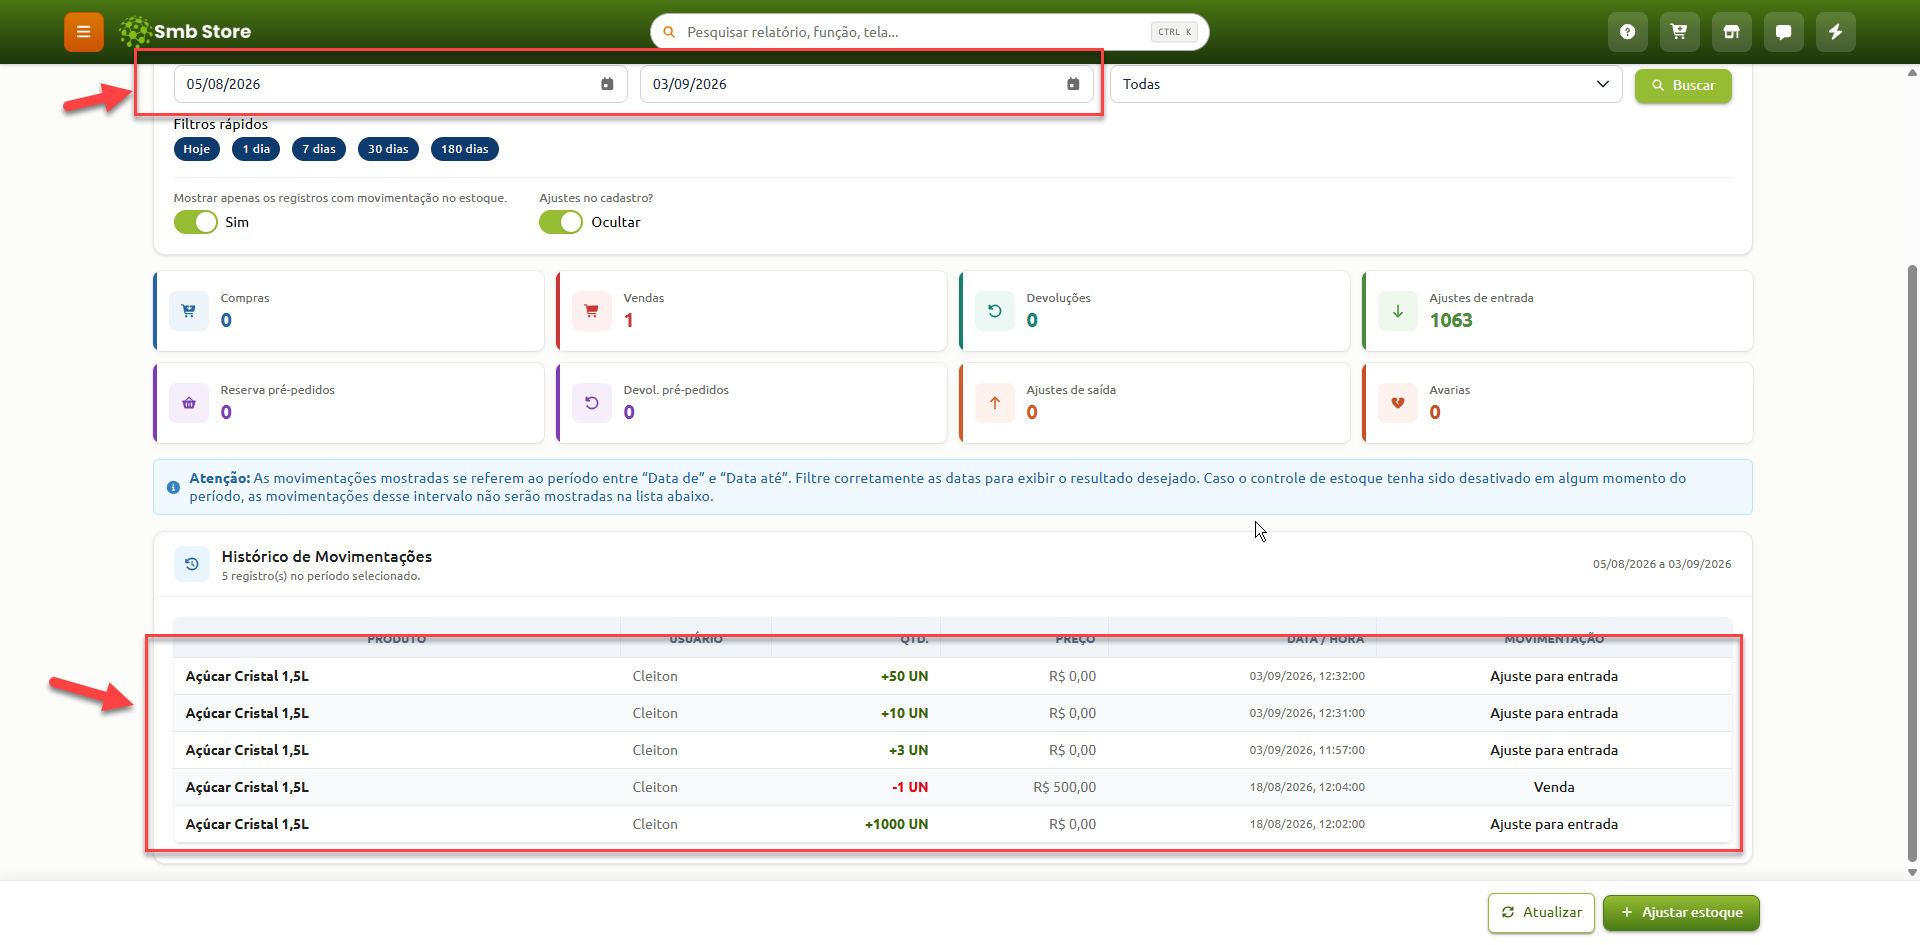The image size is (1920, 945).
Task: Click the 1063 Ajustes de entrada value
Action: coord(1451,320)
